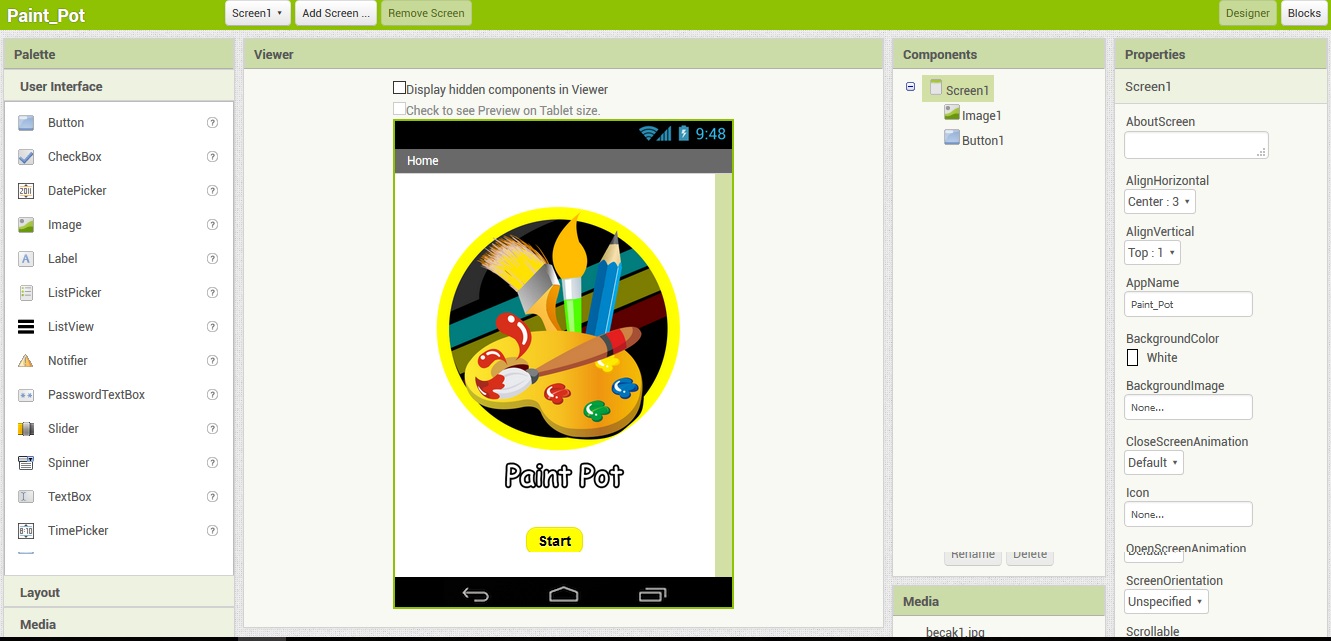Select the Label component in the Palette

click(62, 258)
